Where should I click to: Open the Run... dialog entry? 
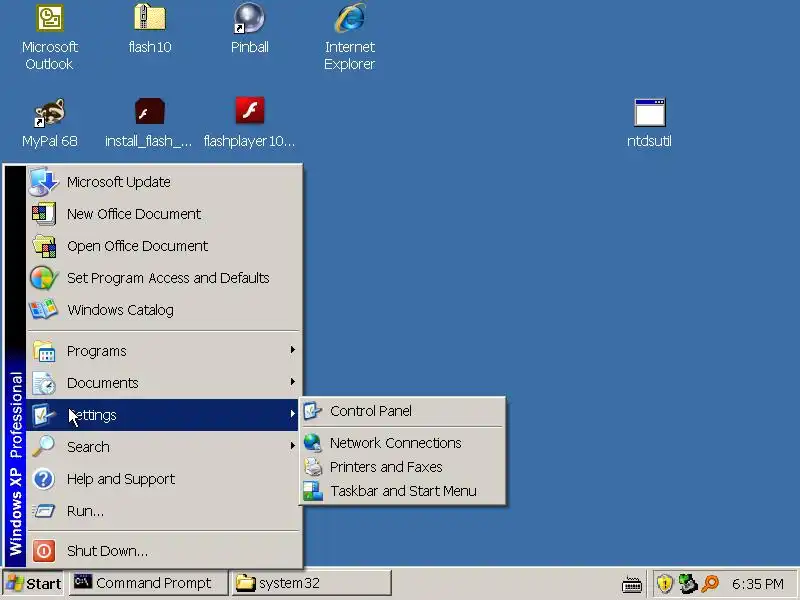click(x=163, y=511)
